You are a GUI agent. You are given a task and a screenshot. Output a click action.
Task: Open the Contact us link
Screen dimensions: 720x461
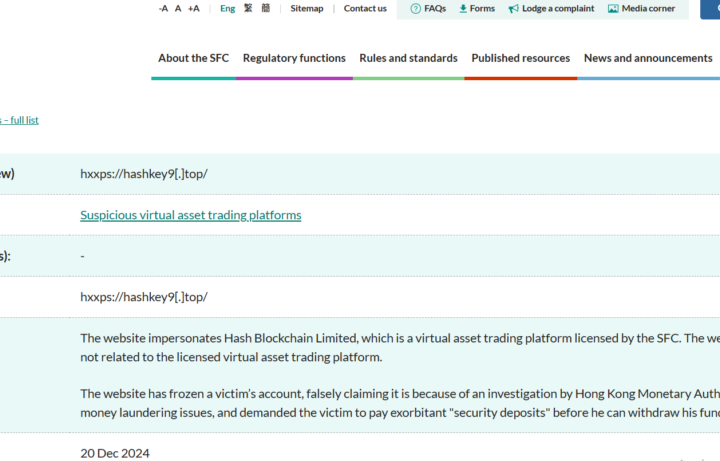[x=365, y=8]
